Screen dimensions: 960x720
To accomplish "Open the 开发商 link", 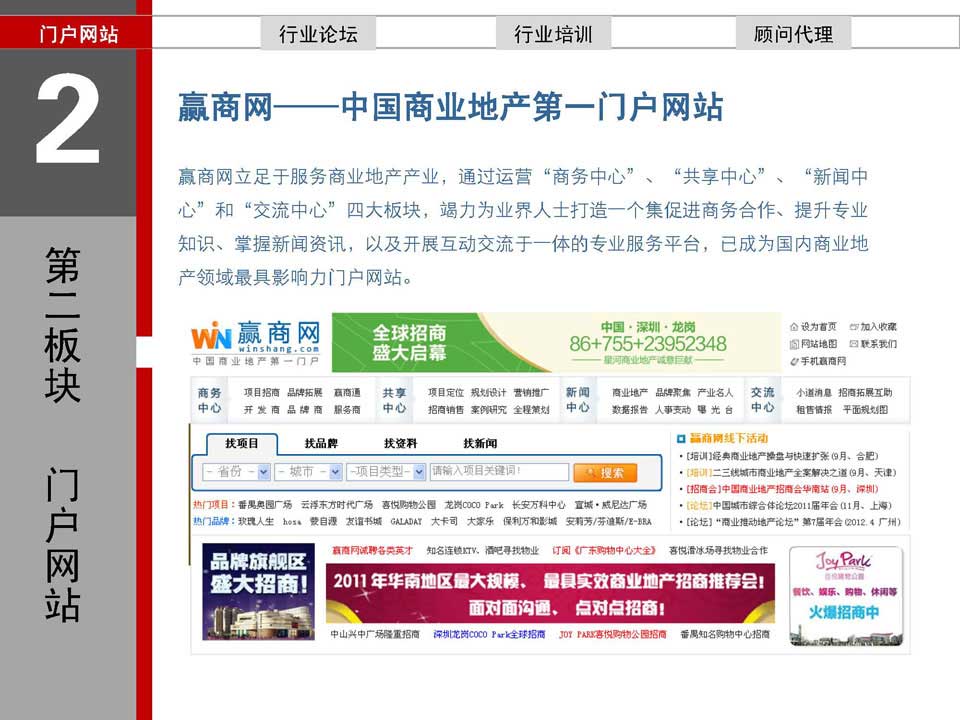I will click(x=261, y=410).
